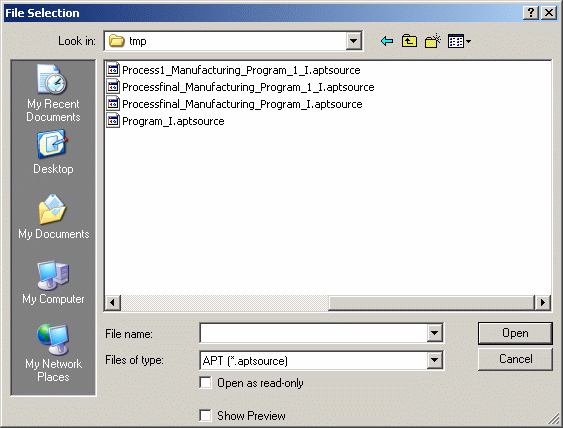Screen dimensions: 563x428
Task: Open the View Menu icon
Action: pos(459,41)
